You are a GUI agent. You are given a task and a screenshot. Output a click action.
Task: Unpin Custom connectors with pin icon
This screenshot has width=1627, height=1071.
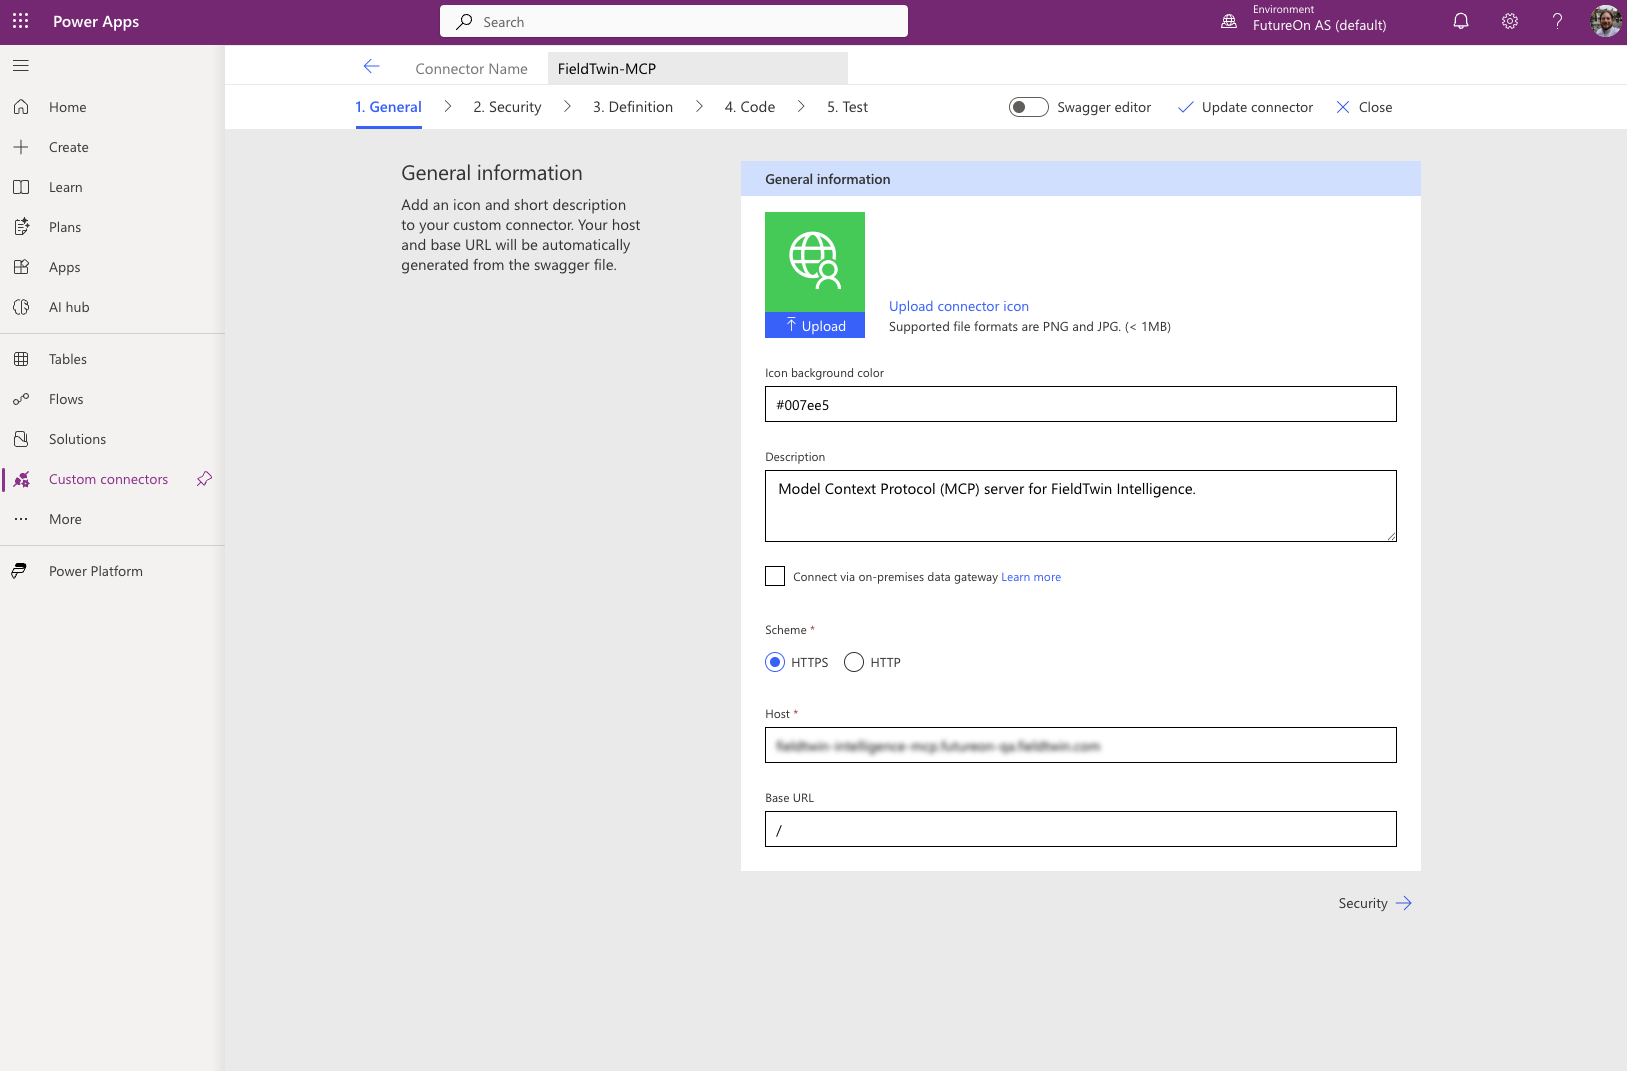[x=204, y=479]
